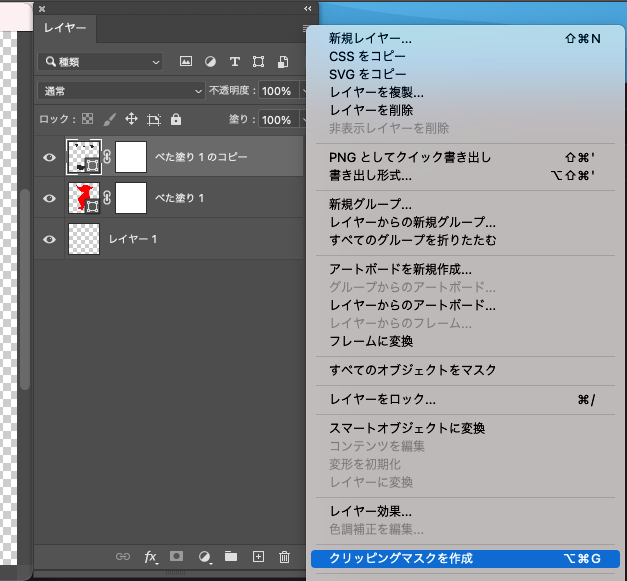
Task: Select the レイヤー panel tab
Action: (65, 29)
